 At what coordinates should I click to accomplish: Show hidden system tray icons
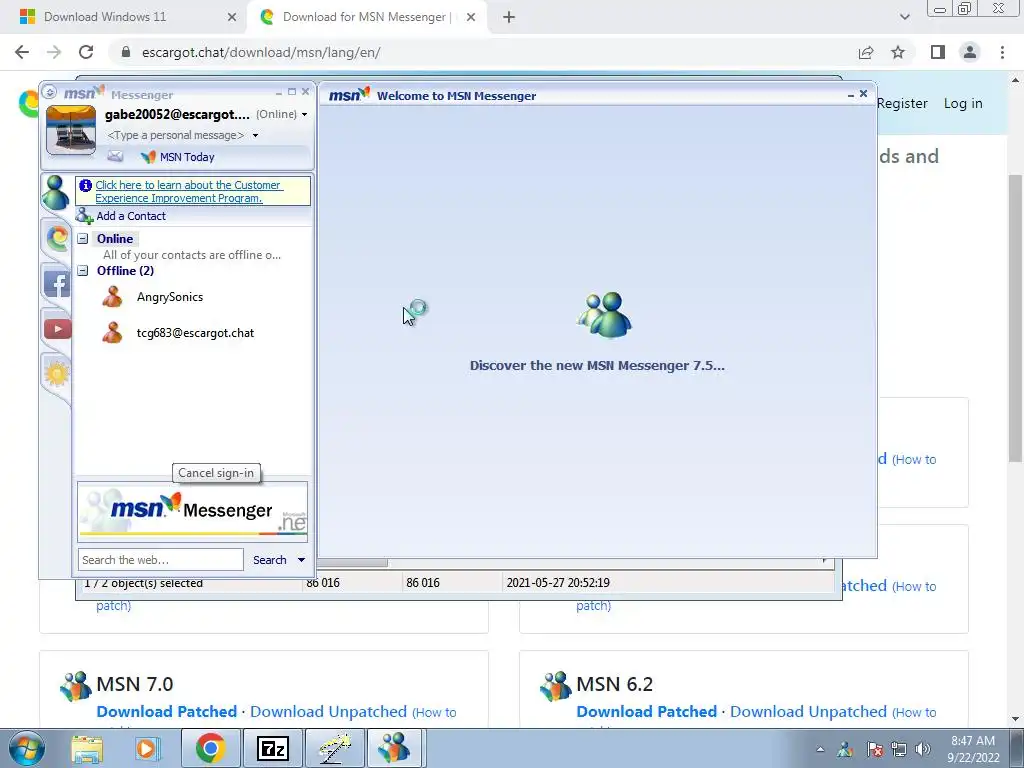(820, 749)
